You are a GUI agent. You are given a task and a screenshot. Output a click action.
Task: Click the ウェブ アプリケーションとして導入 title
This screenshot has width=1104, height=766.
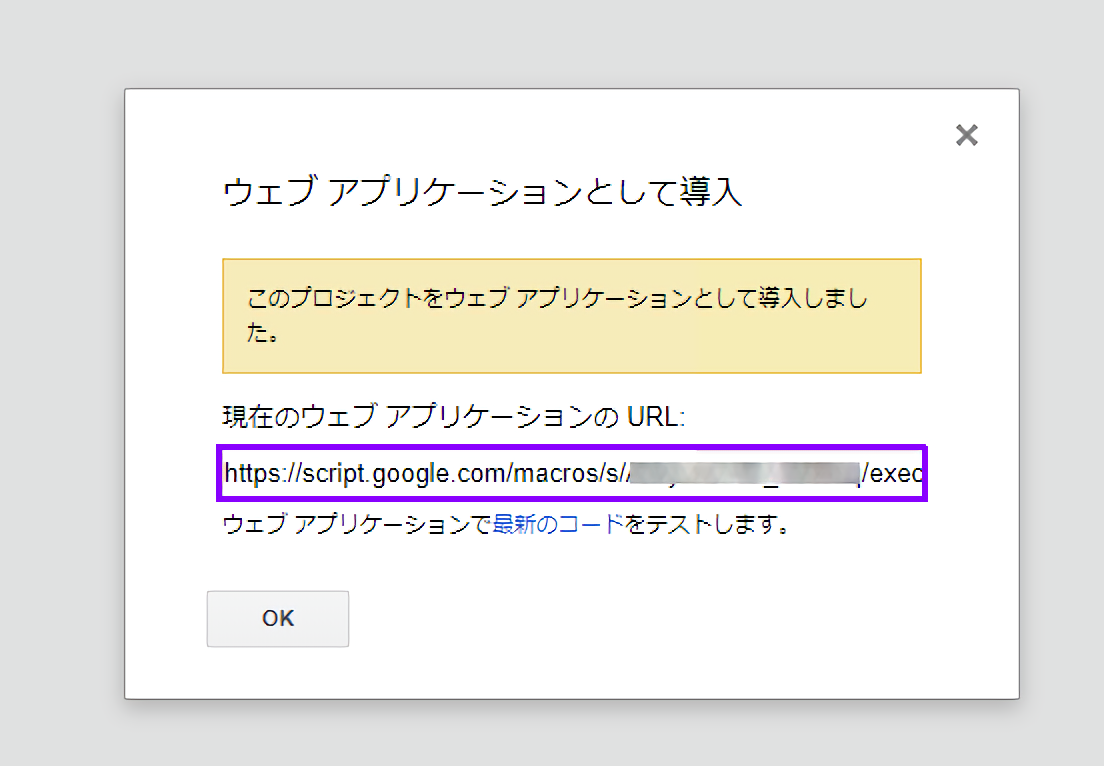pyautogui.click(x=482, y=192)
